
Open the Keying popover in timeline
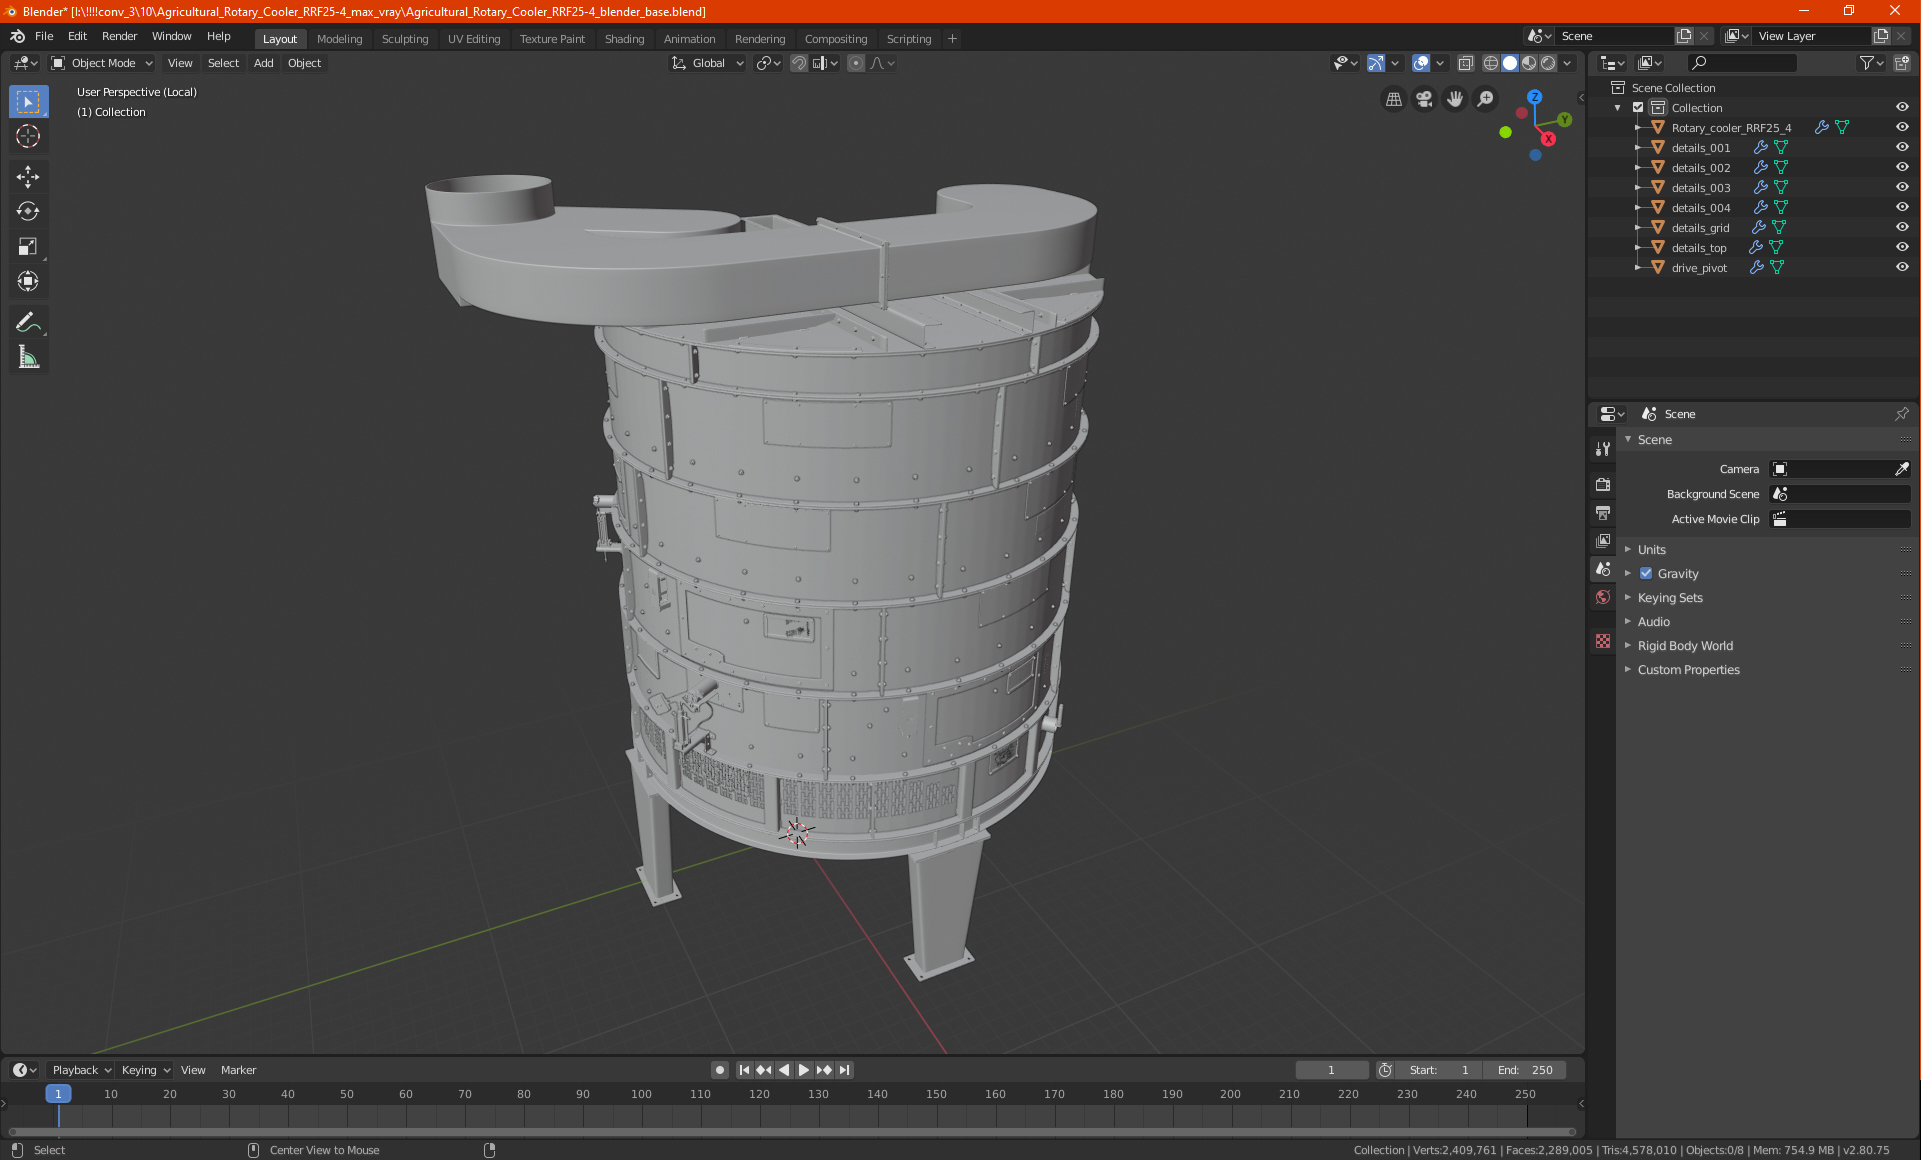pos(145,1070)
